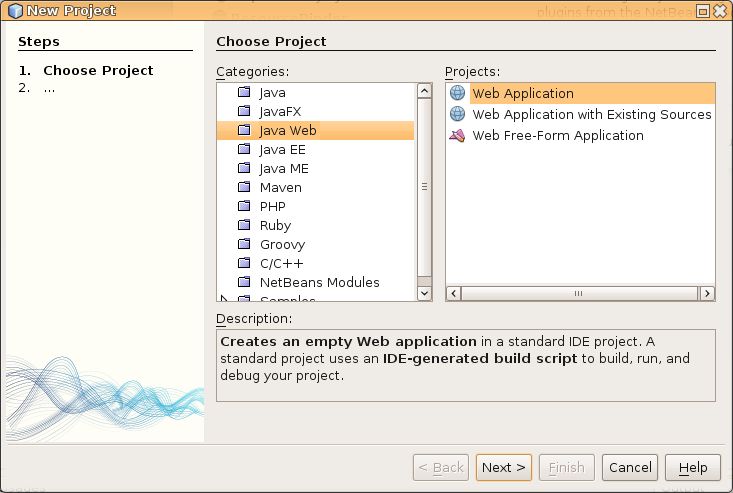Select the NetBeans Modules category
Image resolution: width=733 pixels, height=493 pixels.
pyautogui.click(x=320, y=282)
